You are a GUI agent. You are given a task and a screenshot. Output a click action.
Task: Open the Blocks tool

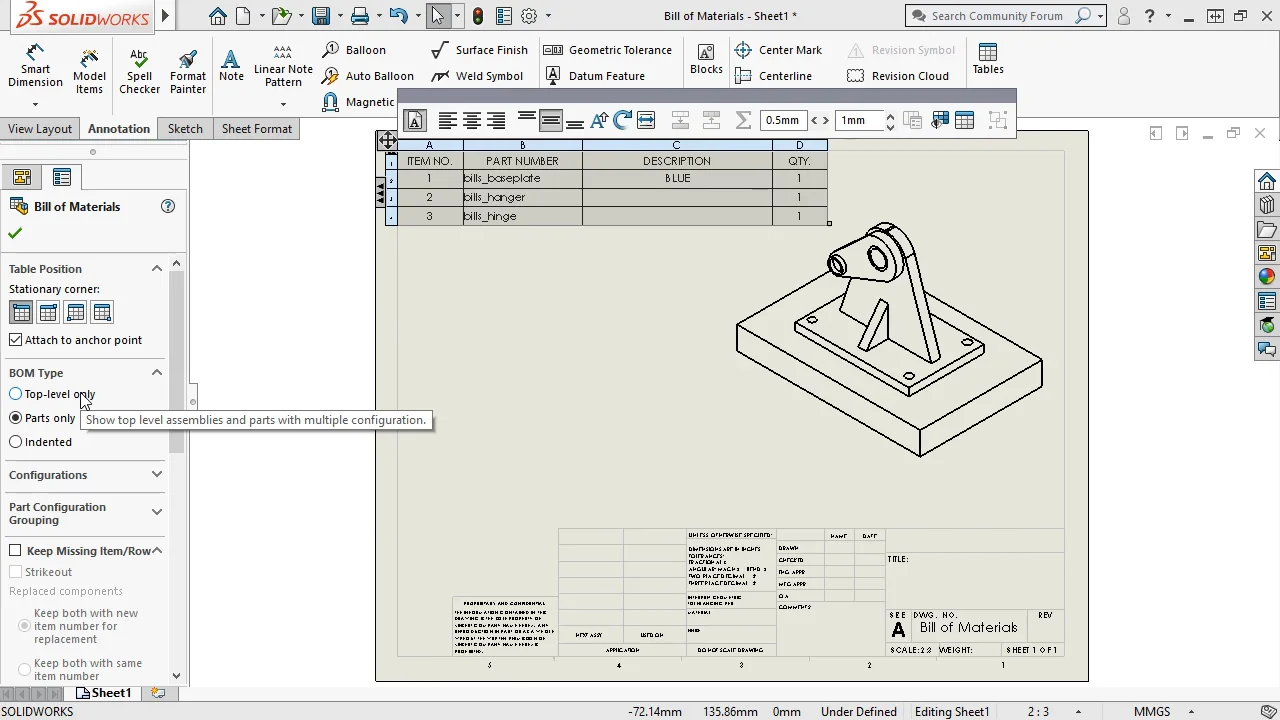point(706,59)
